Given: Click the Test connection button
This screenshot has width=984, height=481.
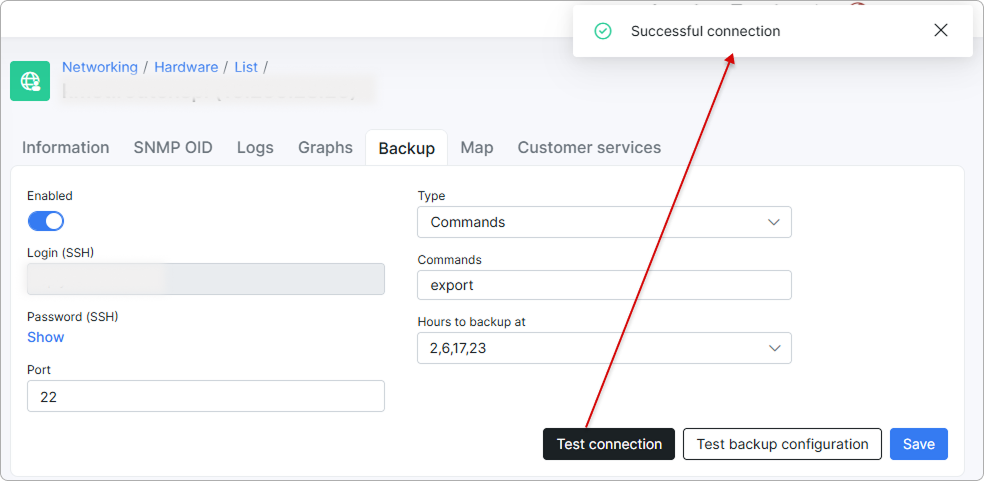Looking at the screenshot, I should pos(609,444).
